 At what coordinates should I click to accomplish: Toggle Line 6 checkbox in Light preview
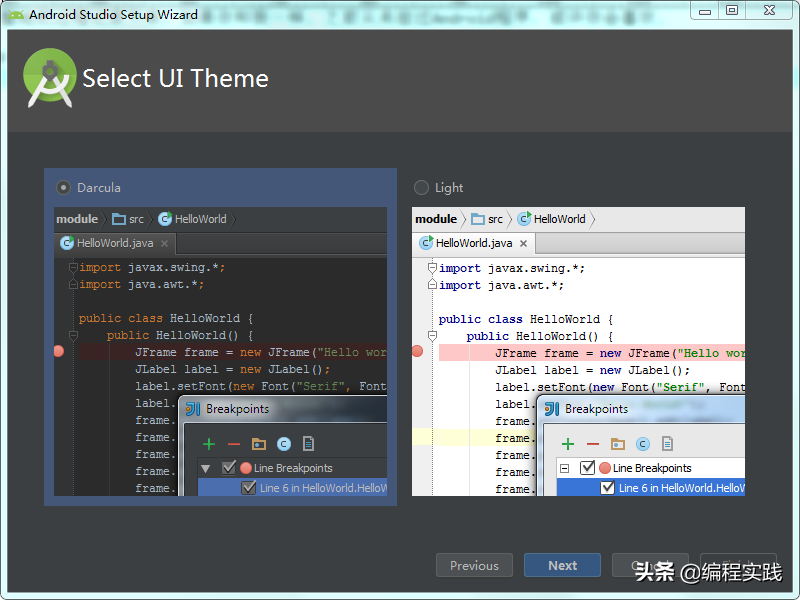pos(608,488)
